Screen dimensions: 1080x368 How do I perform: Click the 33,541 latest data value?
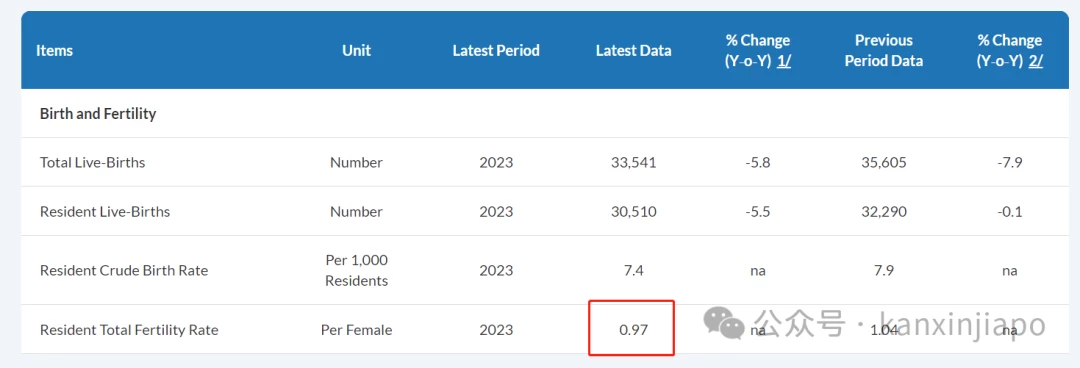click(x=634, y=163)
